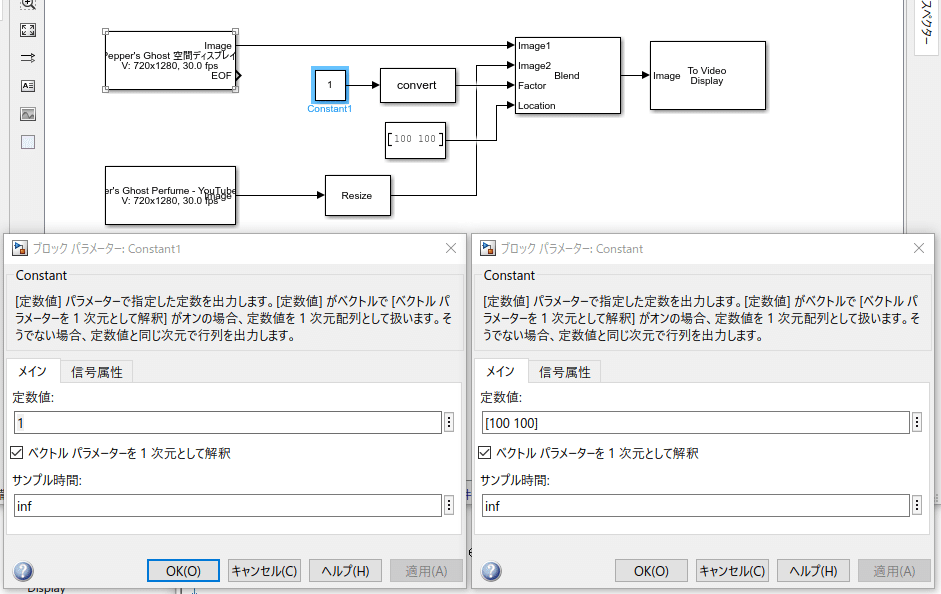
Task: Close the Constant1 block parameters dialog
Action: pyautogui.click(x=451, y=248)
